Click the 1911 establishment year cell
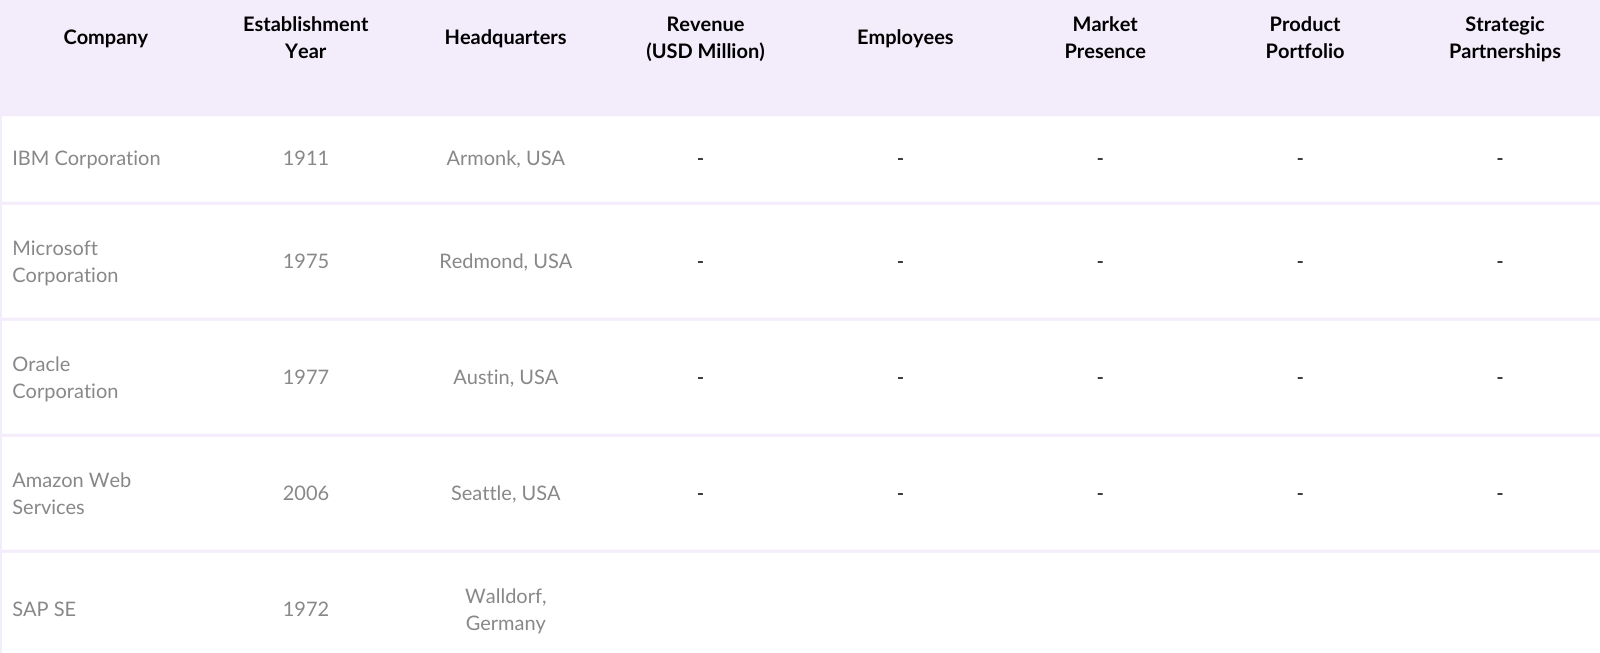Screen dimensions: 1600x653 tap(305, 158)
